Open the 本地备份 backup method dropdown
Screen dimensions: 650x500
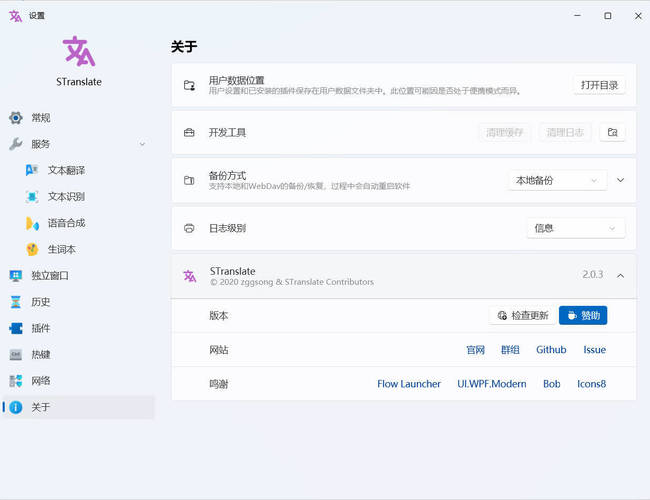556,180
